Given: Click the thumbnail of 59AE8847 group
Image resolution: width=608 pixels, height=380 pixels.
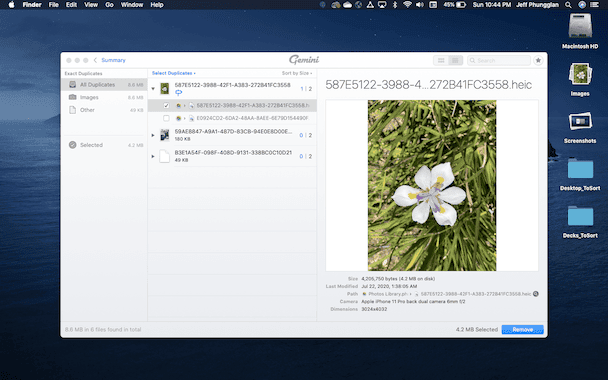Looking at the screenshot, I should 165,135.
